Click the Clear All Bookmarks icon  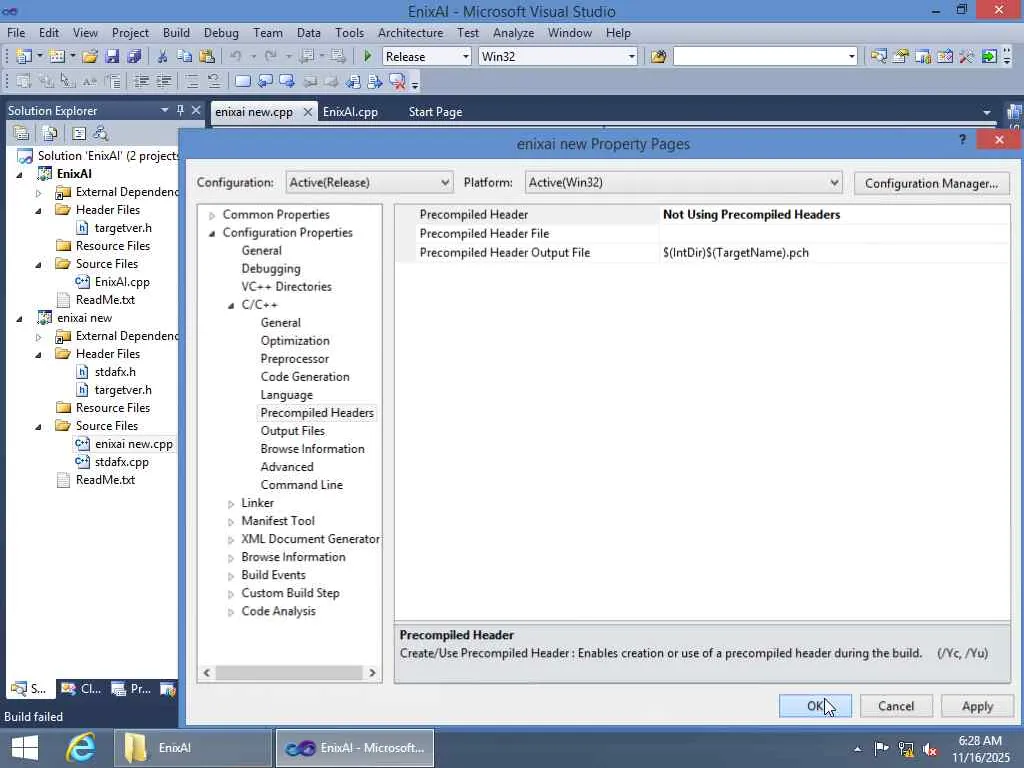397,82
